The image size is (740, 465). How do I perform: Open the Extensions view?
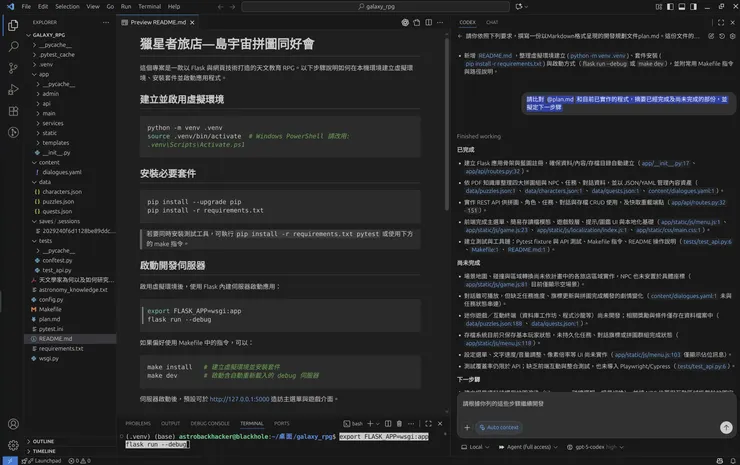pos(13,111)
